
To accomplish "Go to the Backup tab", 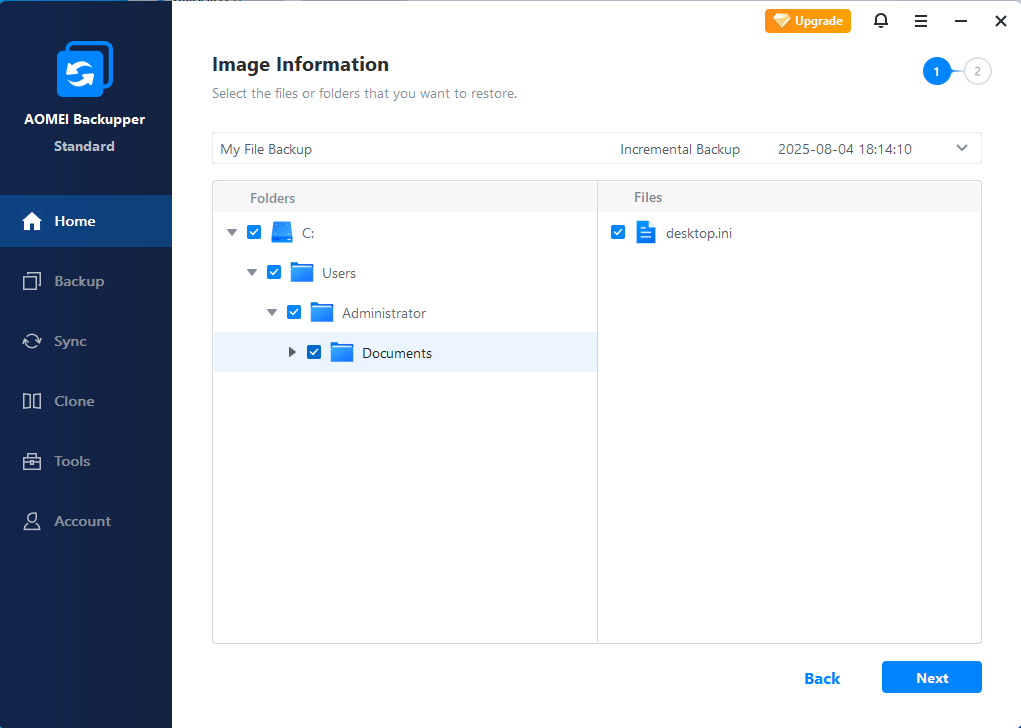I will 78,281.
